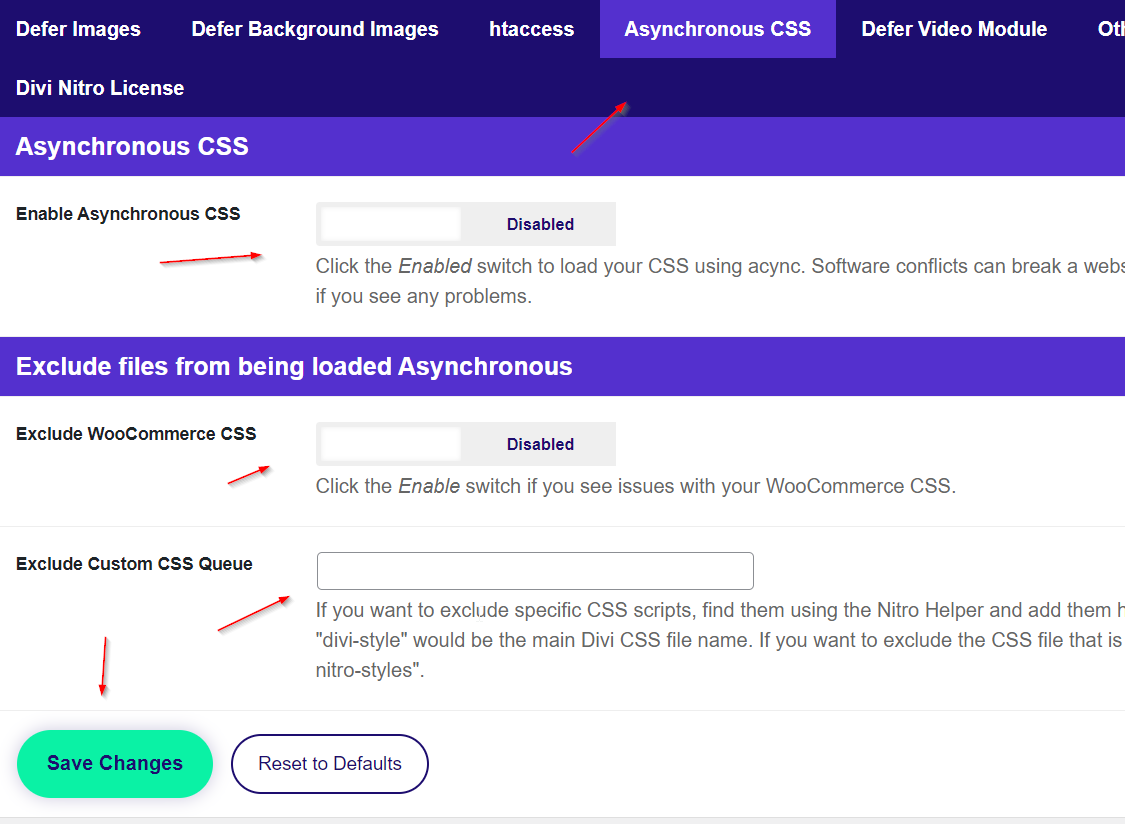Image resolution: width=1125 pixels, height=824 pixels.
Task: Open the Defer Background Images tab
Action: click(313, 29)
